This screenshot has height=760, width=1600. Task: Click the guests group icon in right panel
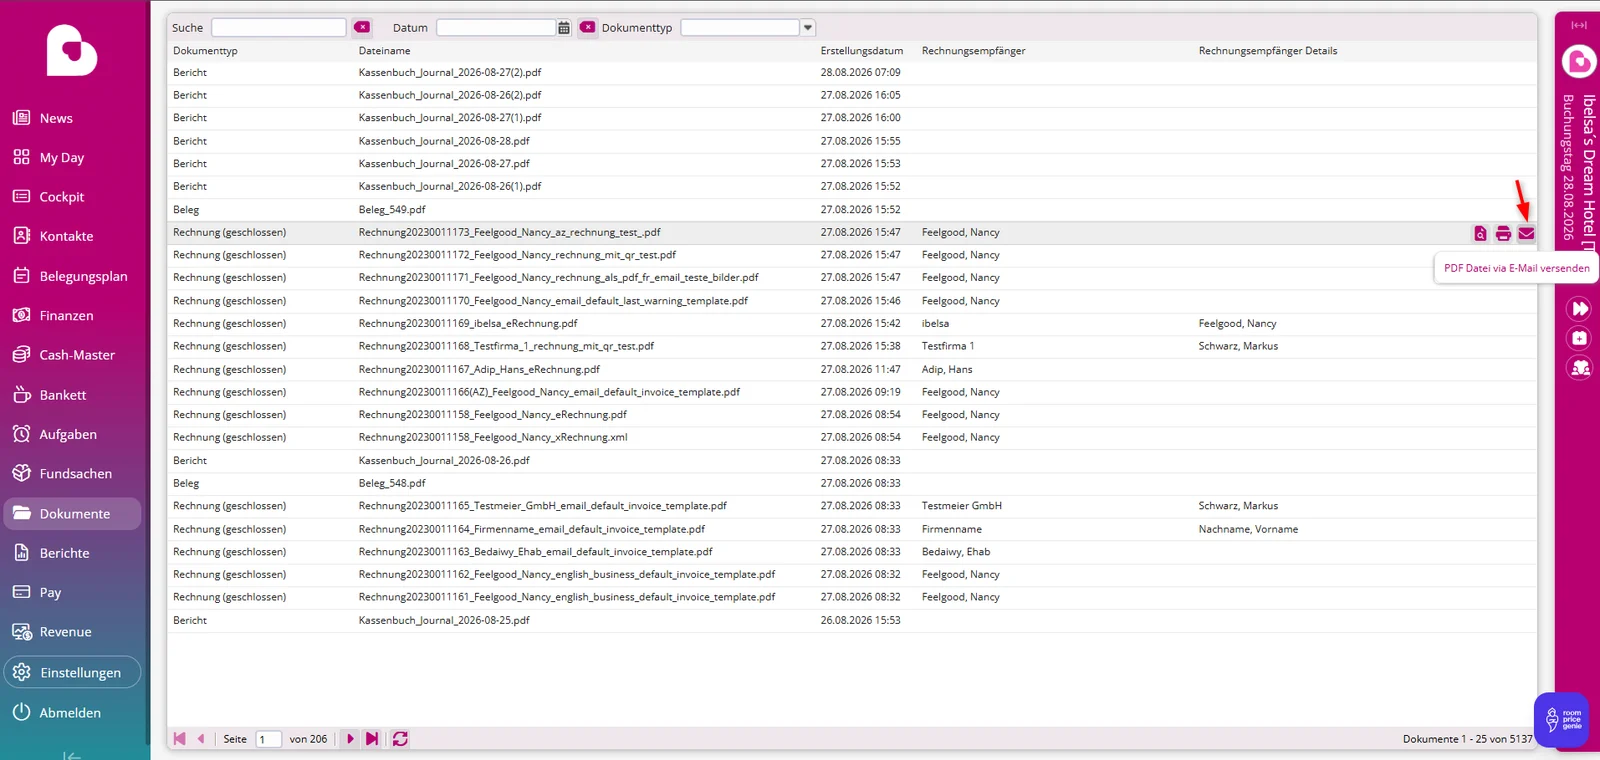1580,368
